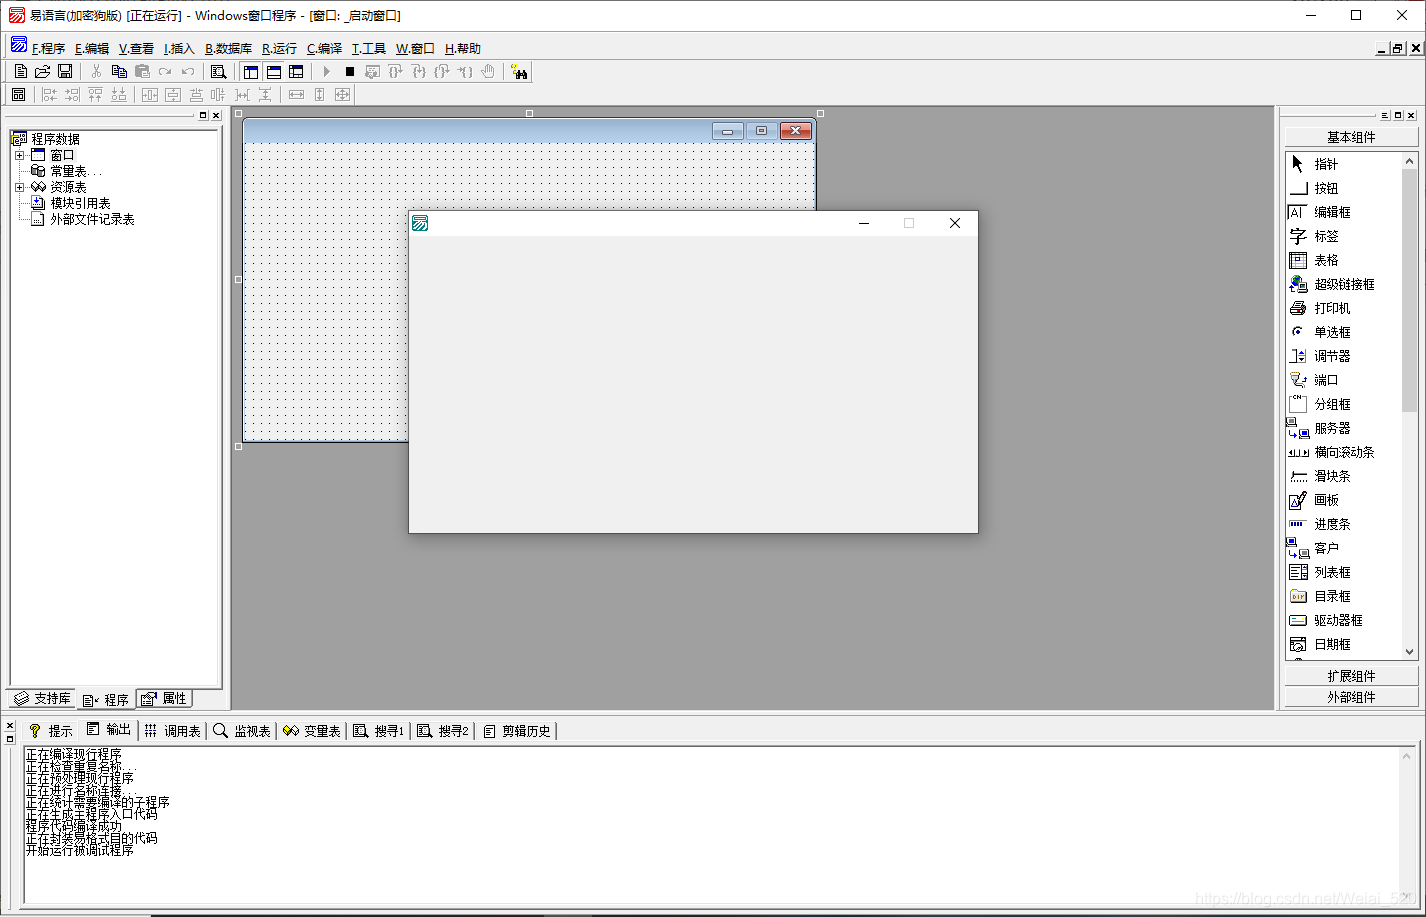Click the 扩展组件 panel button
The height and width of the screenshot is (917, 1426).
click(1351, 676)
